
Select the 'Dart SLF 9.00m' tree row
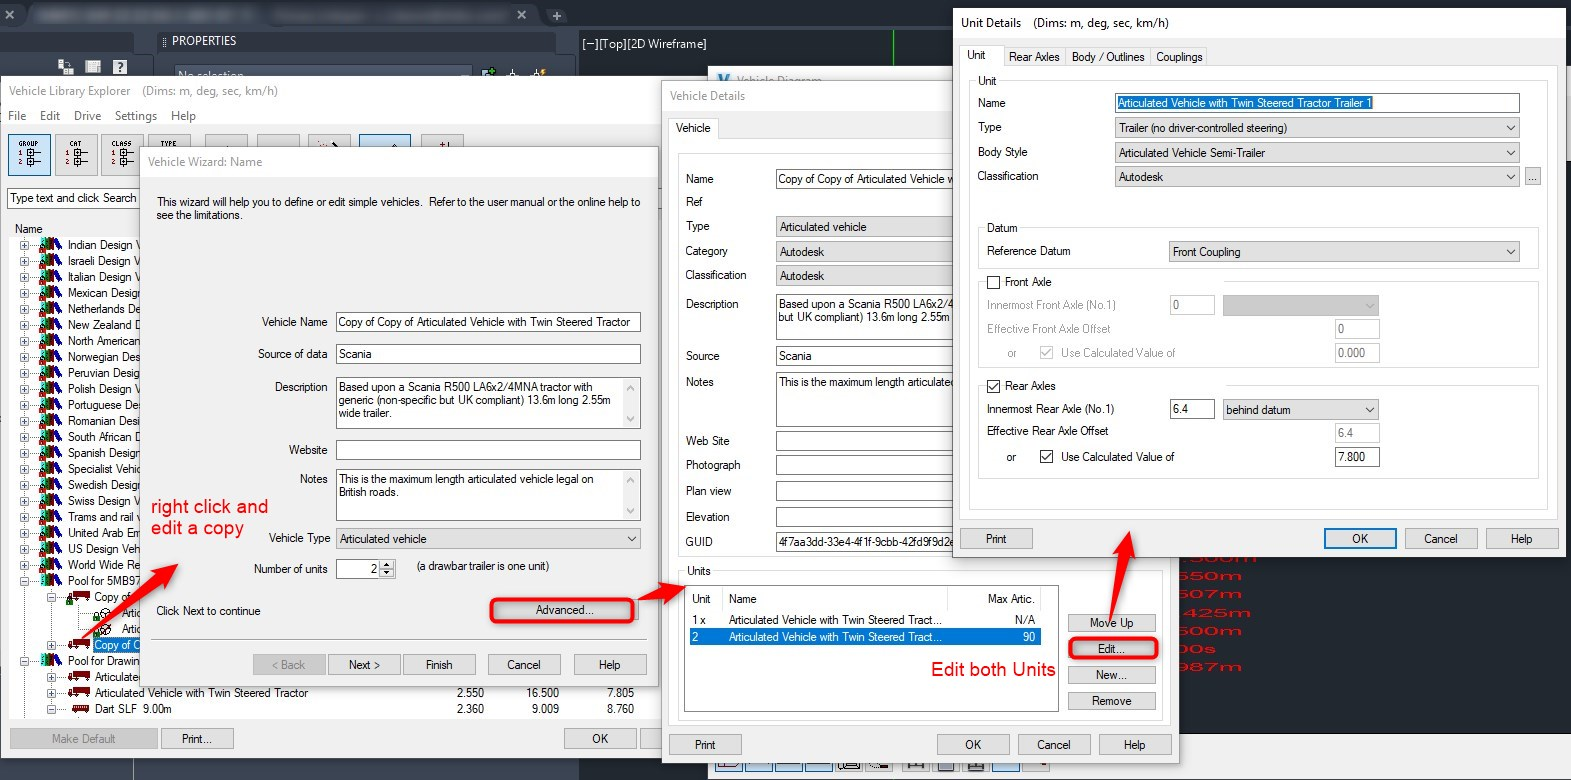point(133,709)
